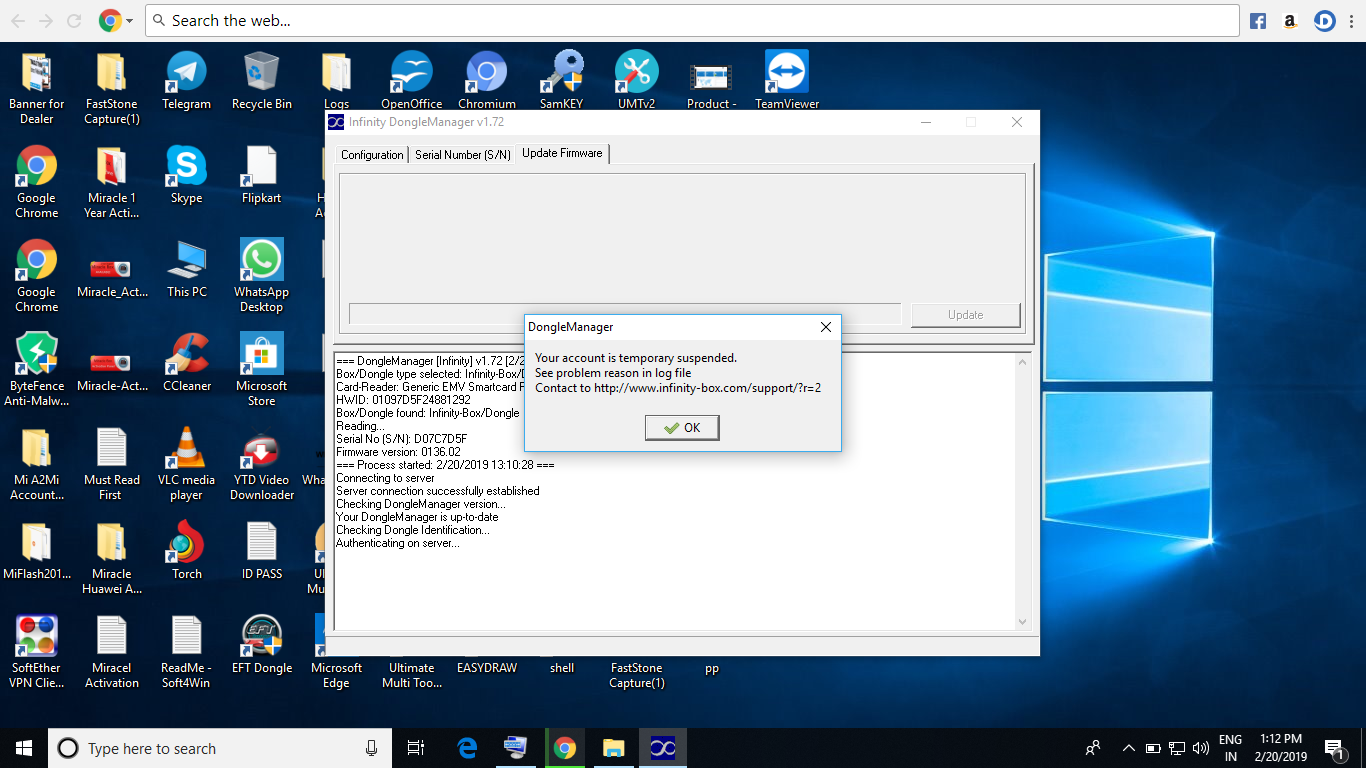
Task: Open the Windows Start menu
Action: click(24, 748)
